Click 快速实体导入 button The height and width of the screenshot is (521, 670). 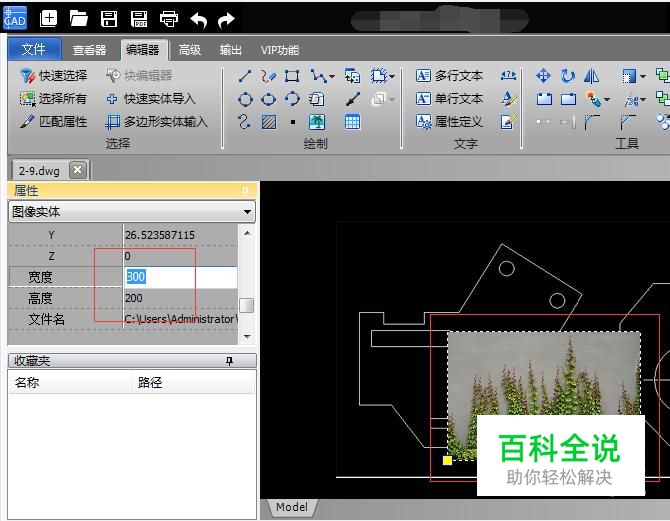click(151, 99)
